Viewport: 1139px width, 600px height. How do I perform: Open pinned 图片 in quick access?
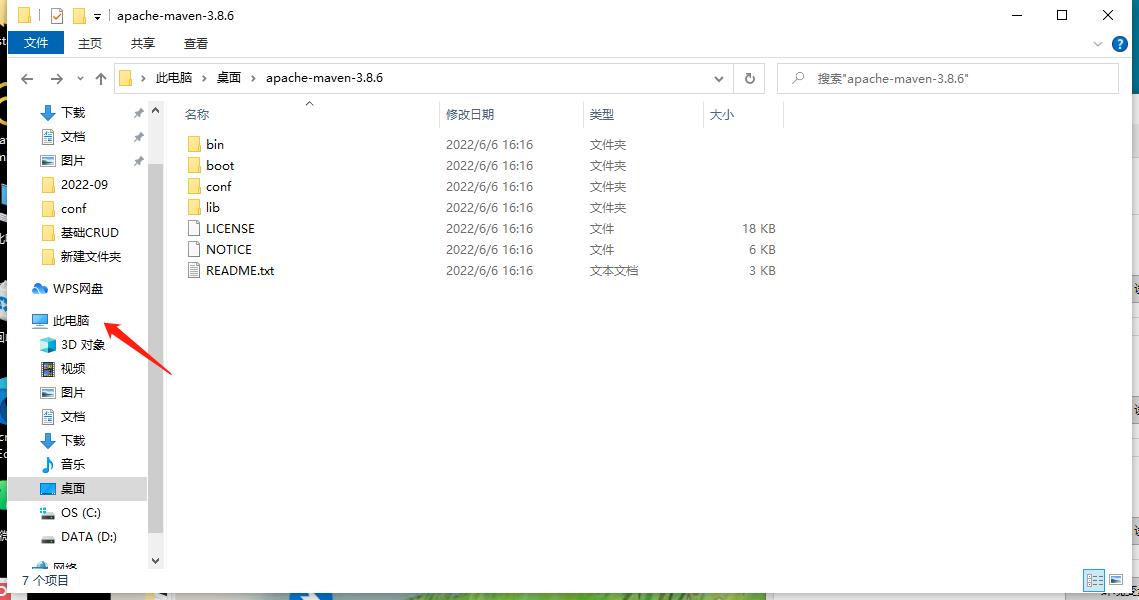click(73, 161)
